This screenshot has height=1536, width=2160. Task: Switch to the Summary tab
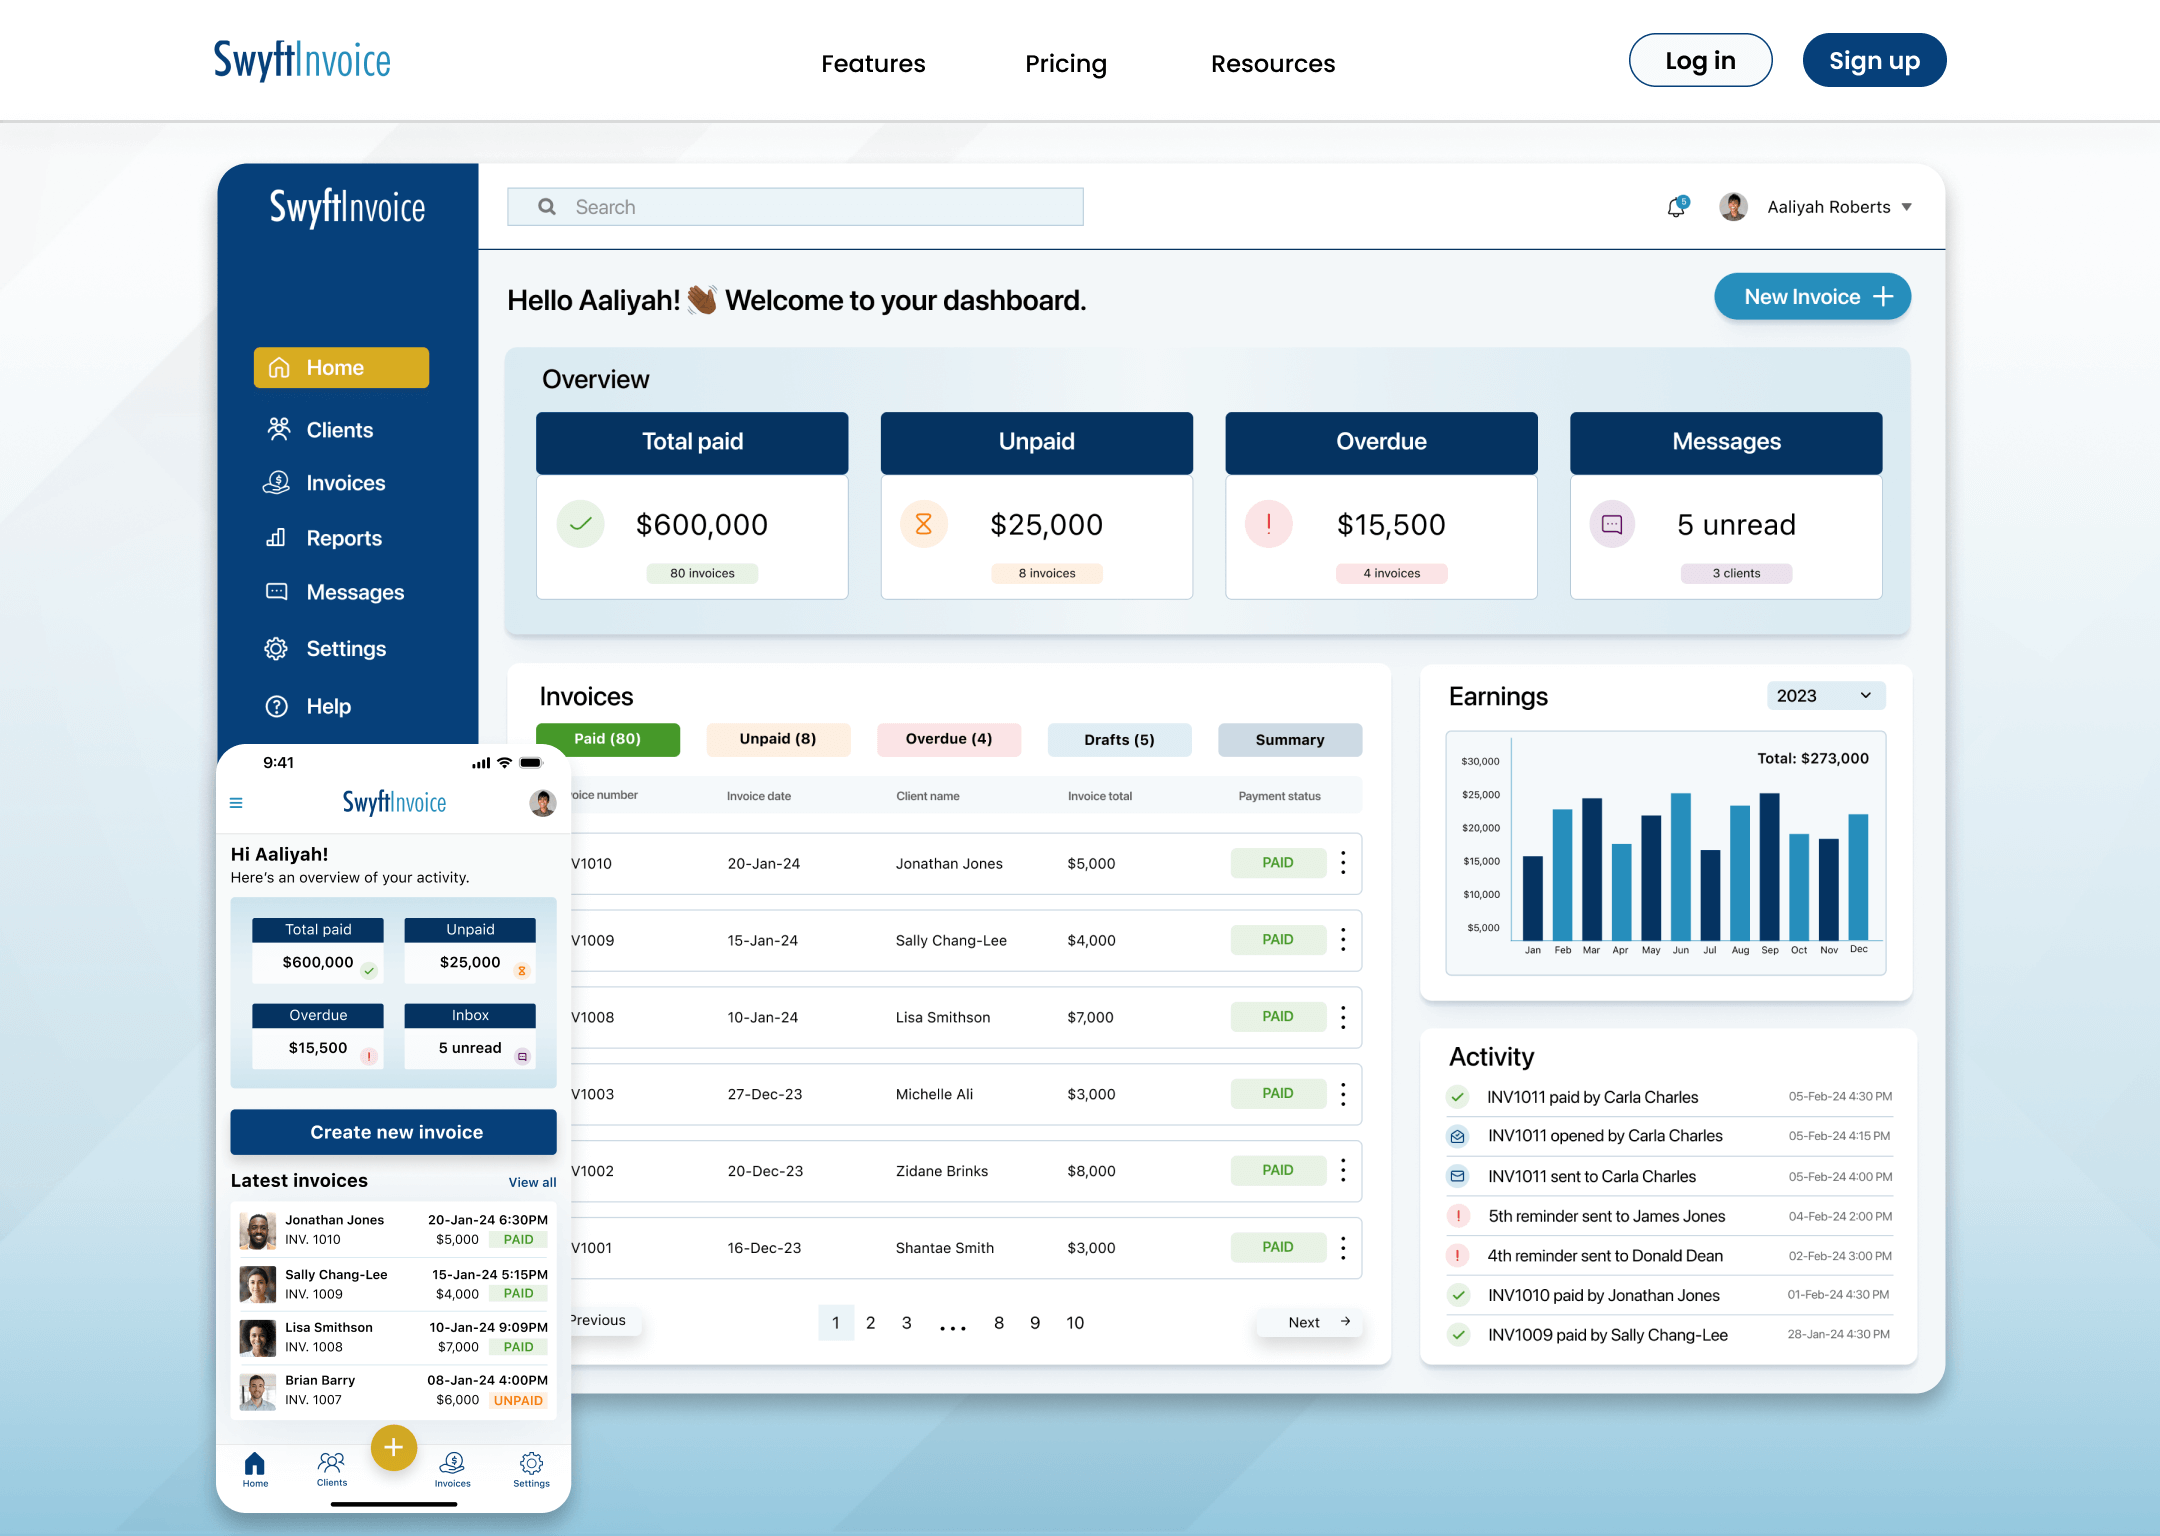click(1290, 739)
